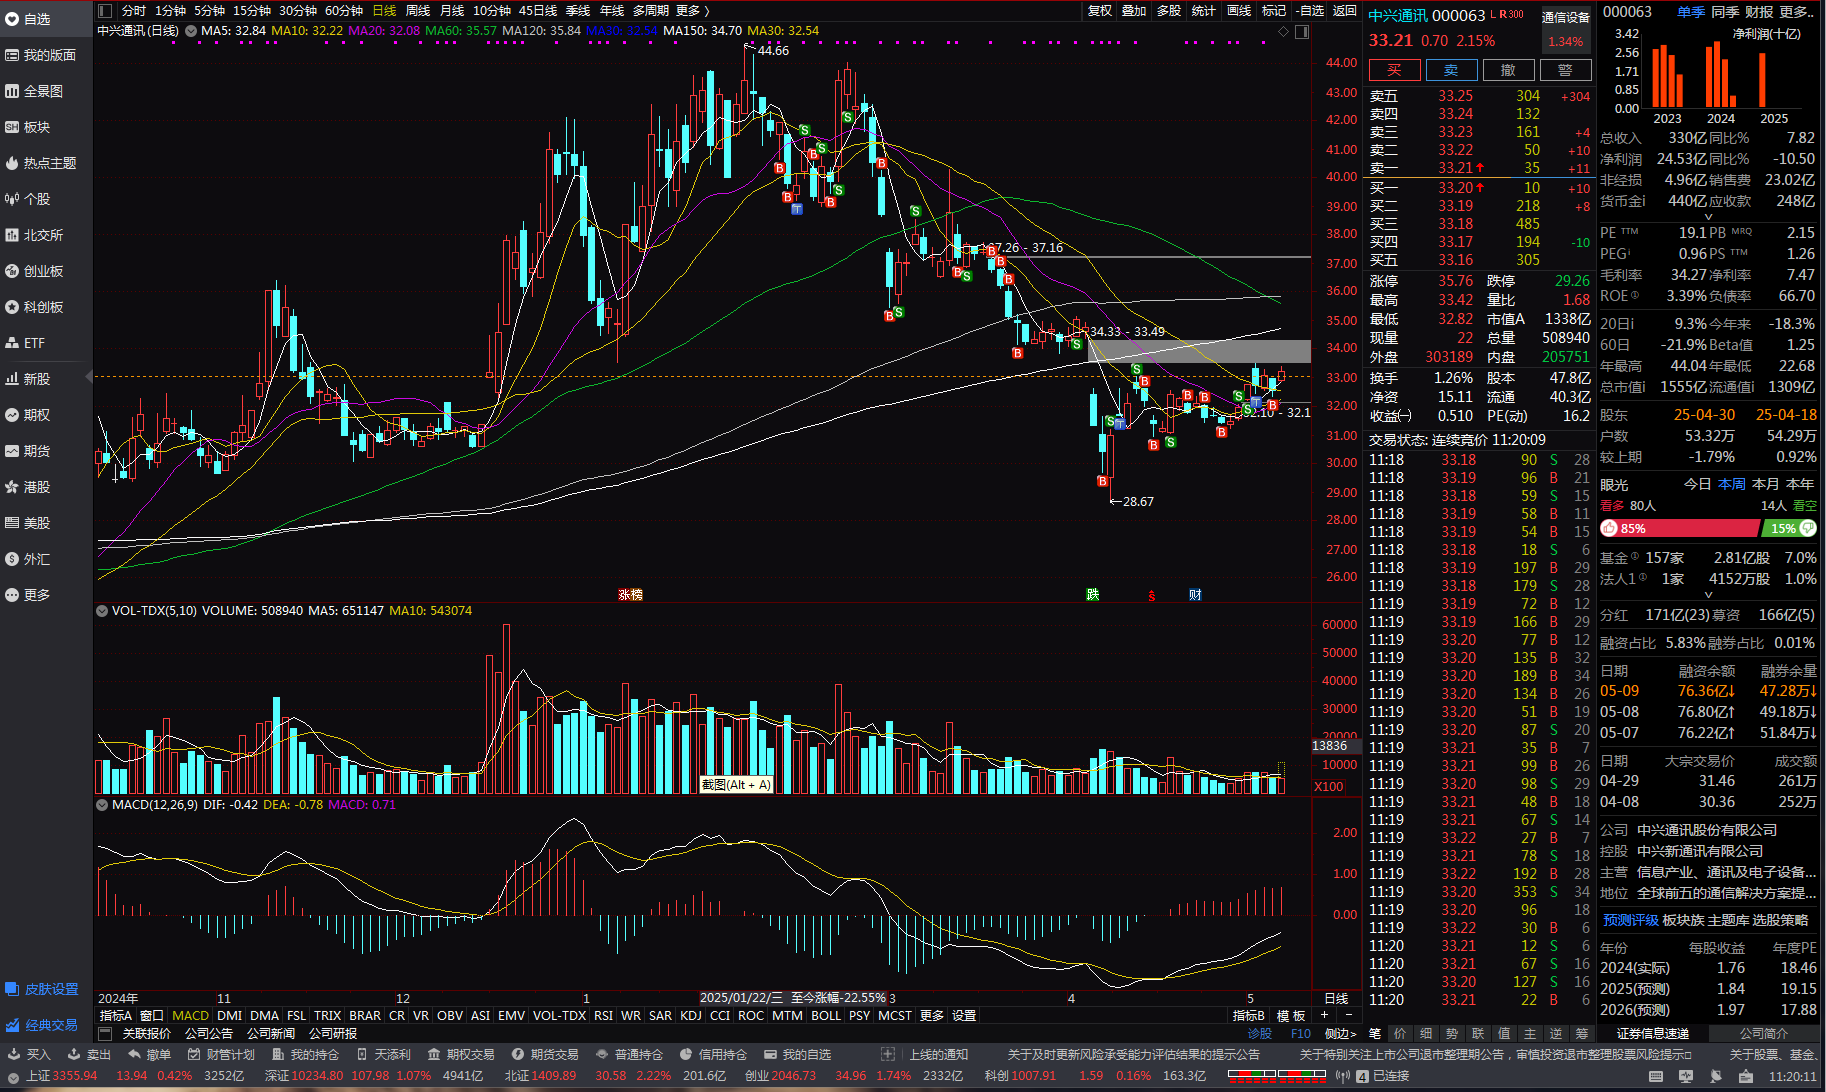Toggle 窗口 indicator window option
Viewport: 1826px width, 1092px height.
[151, 1015]
